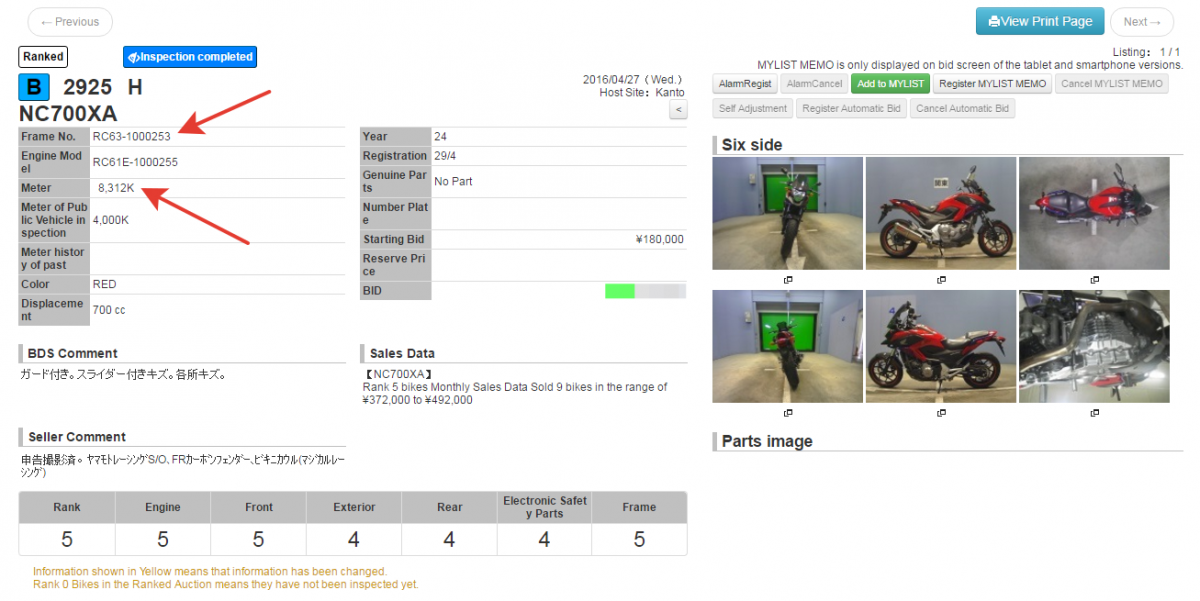1200x601 pixels.
Task: Click the Parts image heading
Action: pos(767,441)
